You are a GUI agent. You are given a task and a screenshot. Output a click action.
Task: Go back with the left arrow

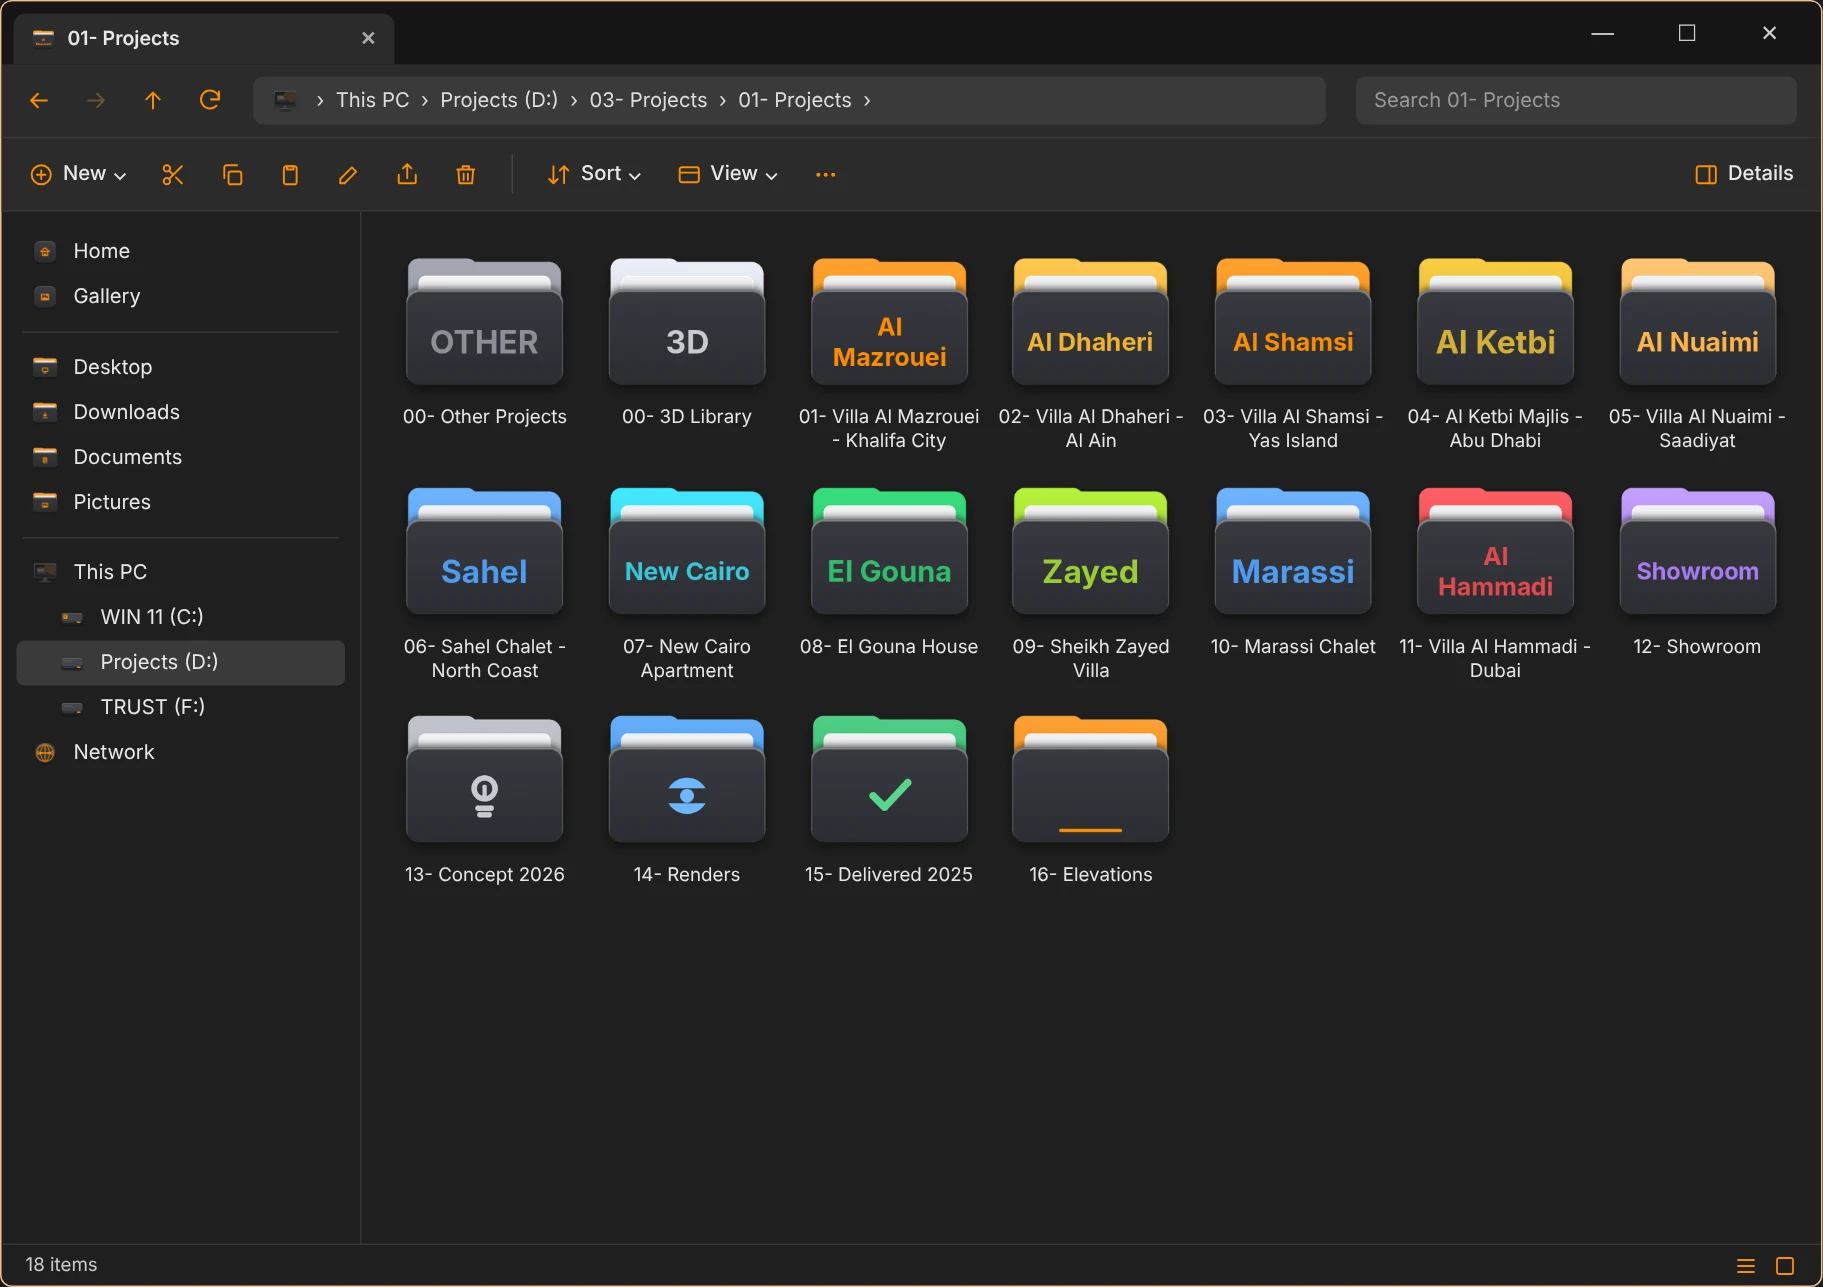click(39, 100)
